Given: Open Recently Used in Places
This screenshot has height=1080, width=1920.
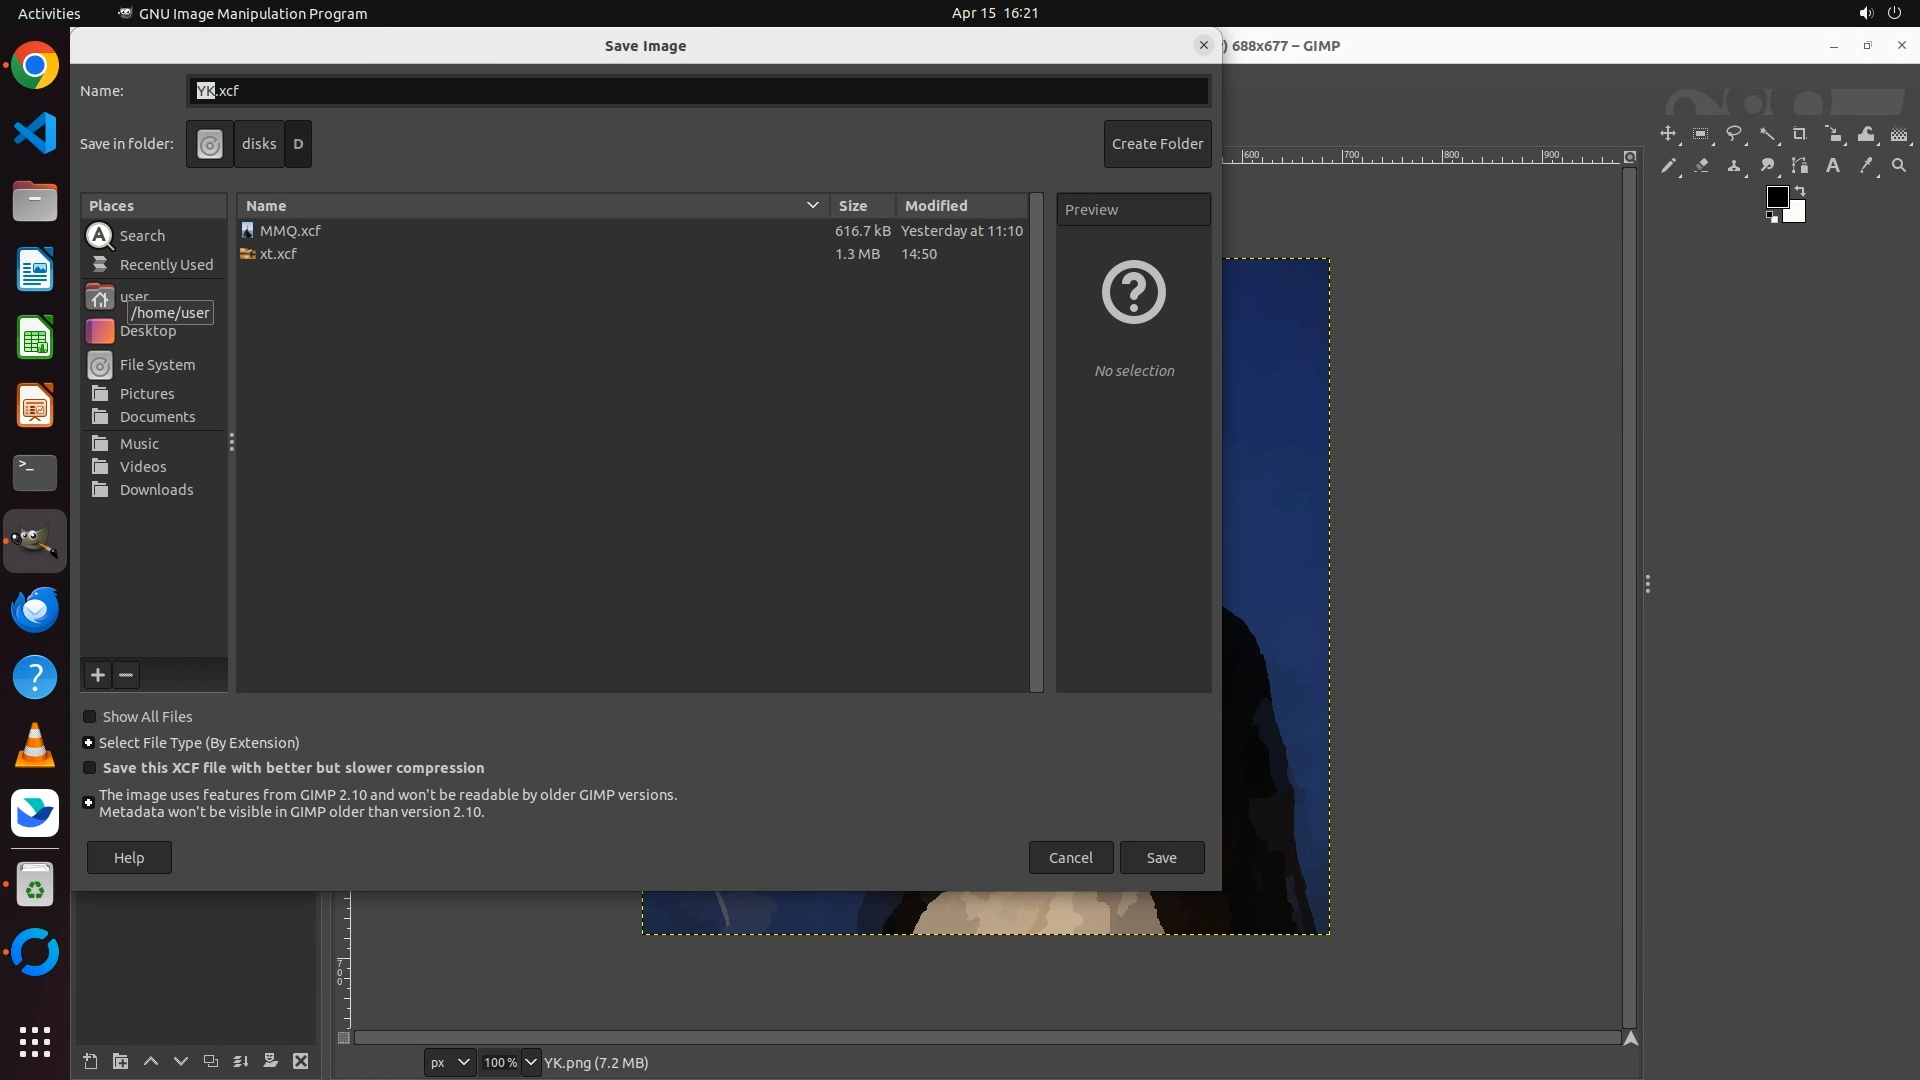Looking at the screenshot, I should click(166, 265).
